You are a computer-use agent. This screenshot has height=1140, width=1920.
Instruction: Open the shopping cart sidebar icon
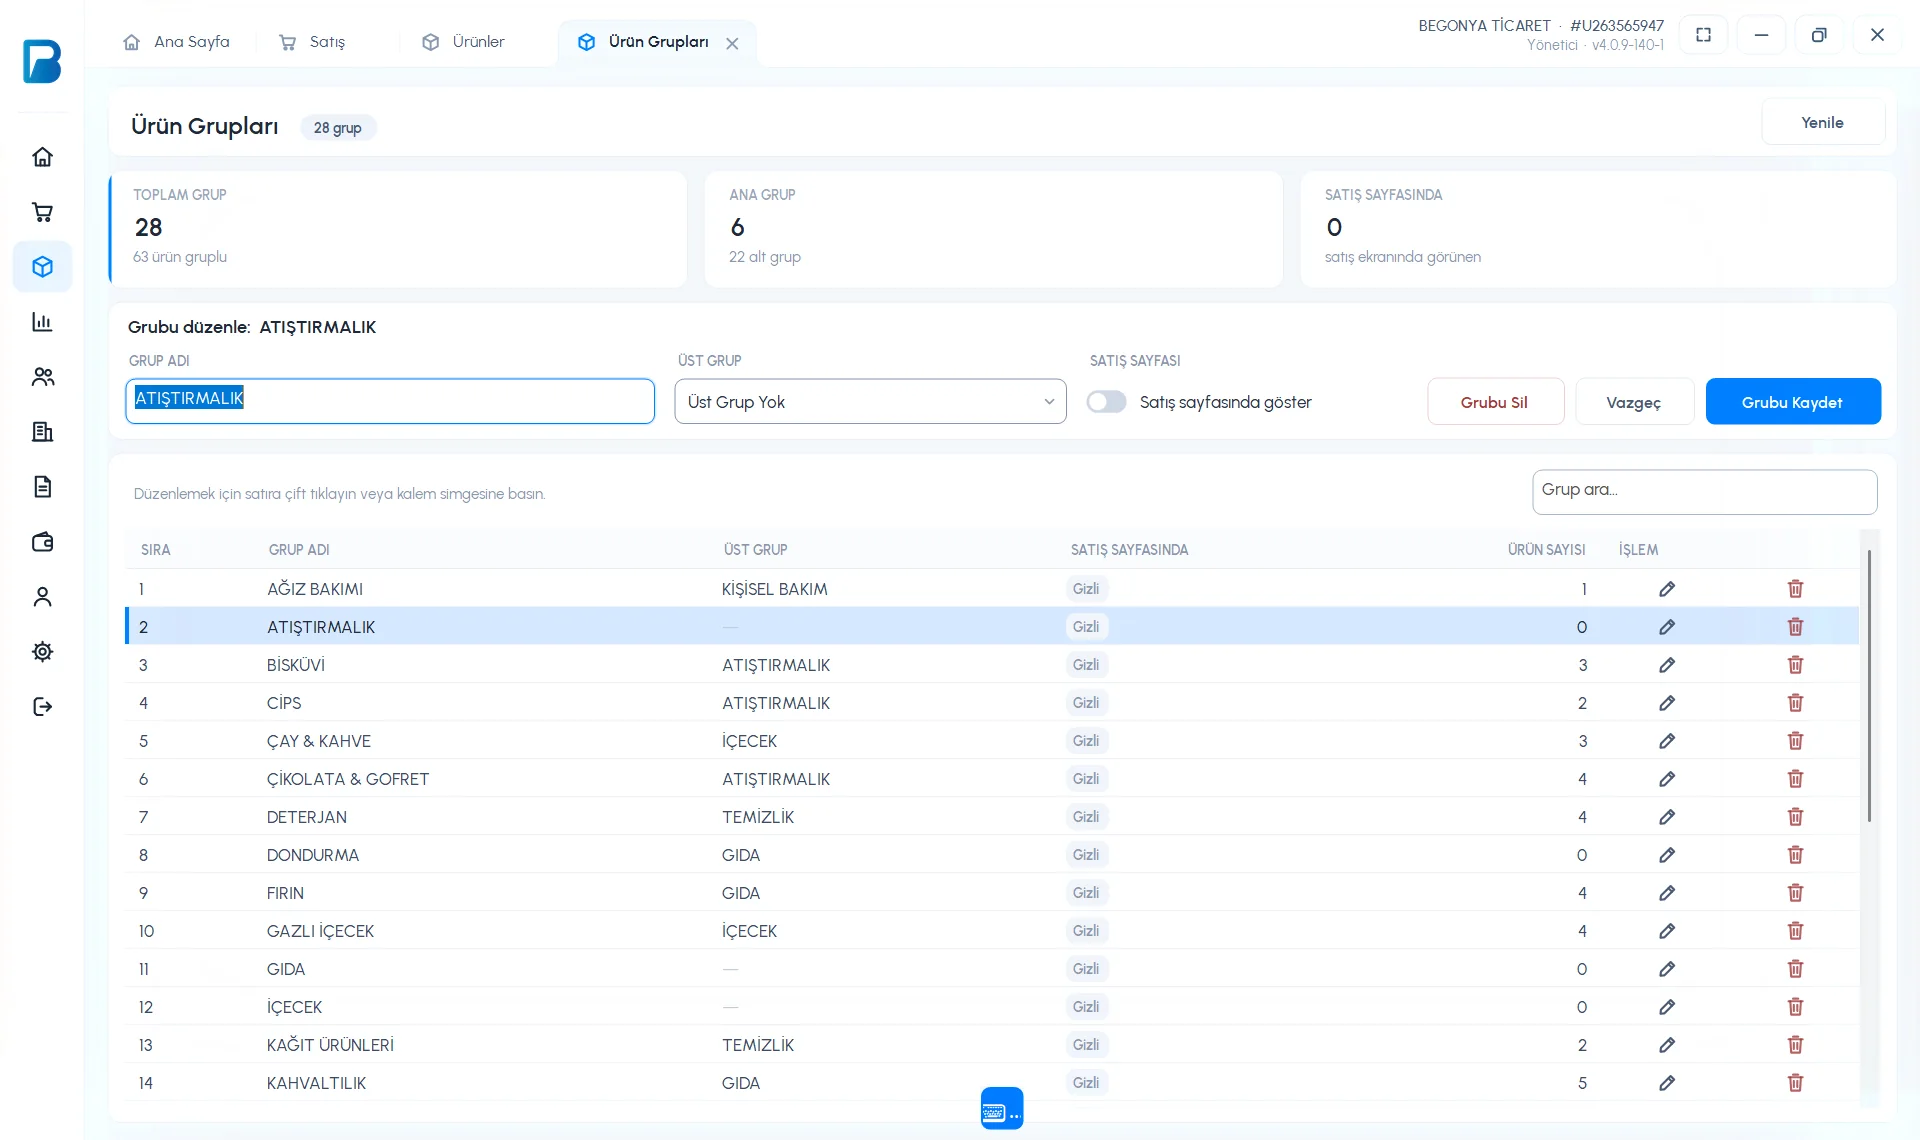(42, 212)
